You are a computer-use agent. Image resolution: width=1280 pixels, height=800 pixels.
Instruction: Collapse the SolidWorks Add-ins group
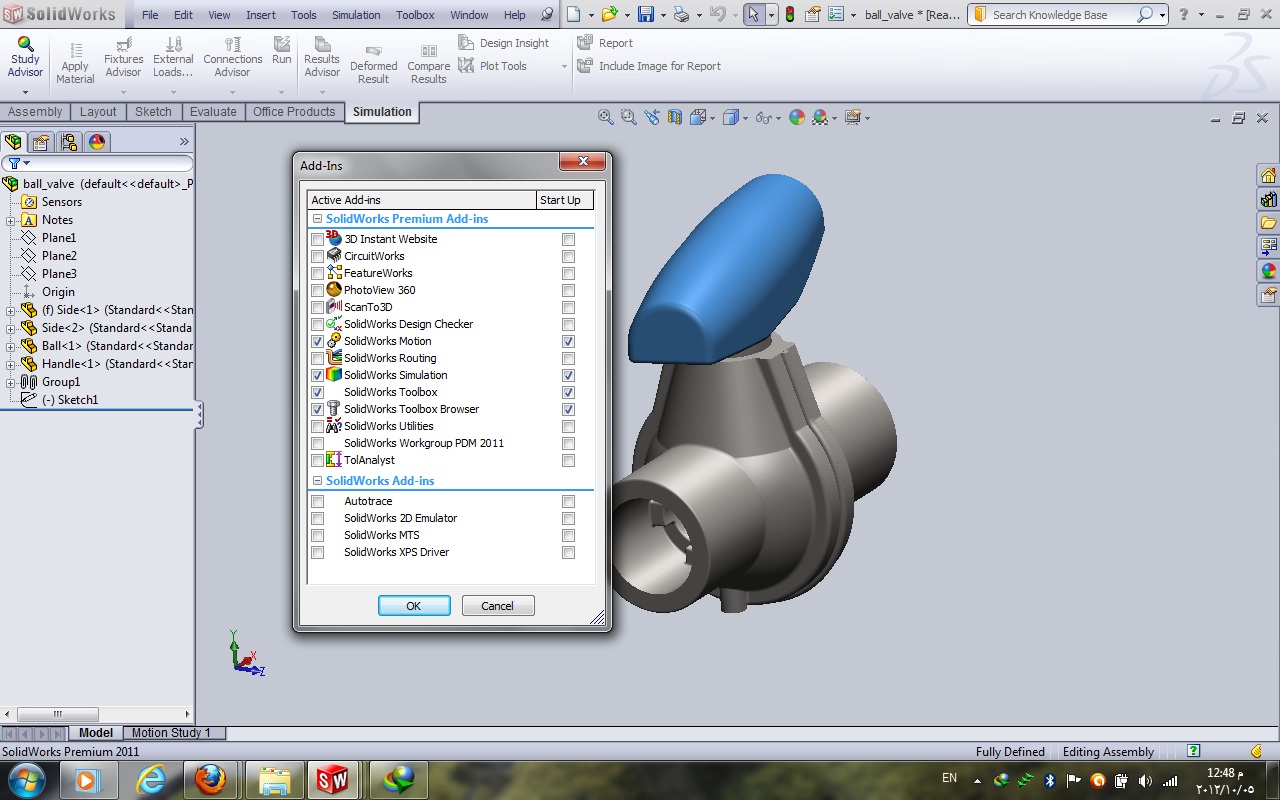pos(317,481)
